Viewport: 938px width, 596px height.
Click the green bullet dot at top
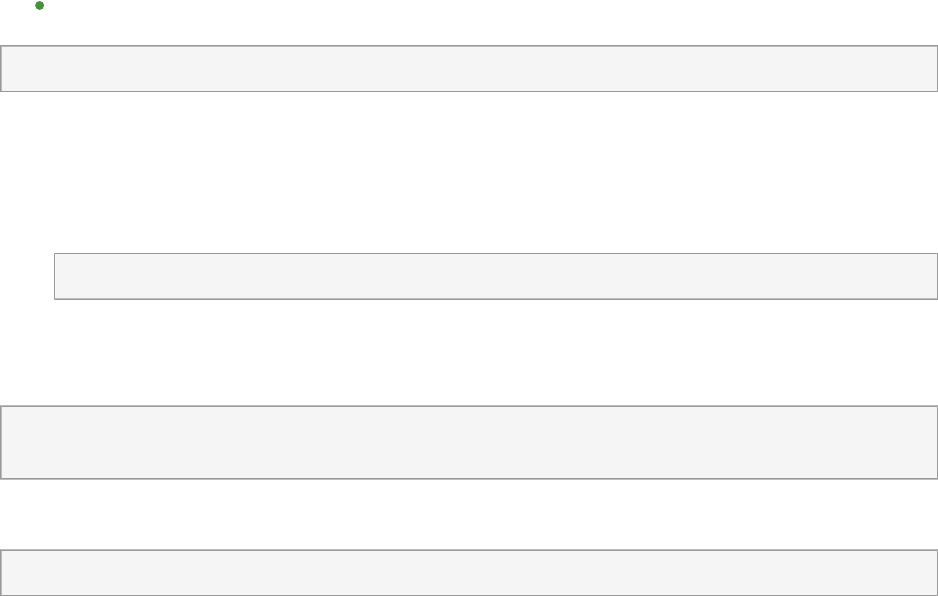(39, 6)
